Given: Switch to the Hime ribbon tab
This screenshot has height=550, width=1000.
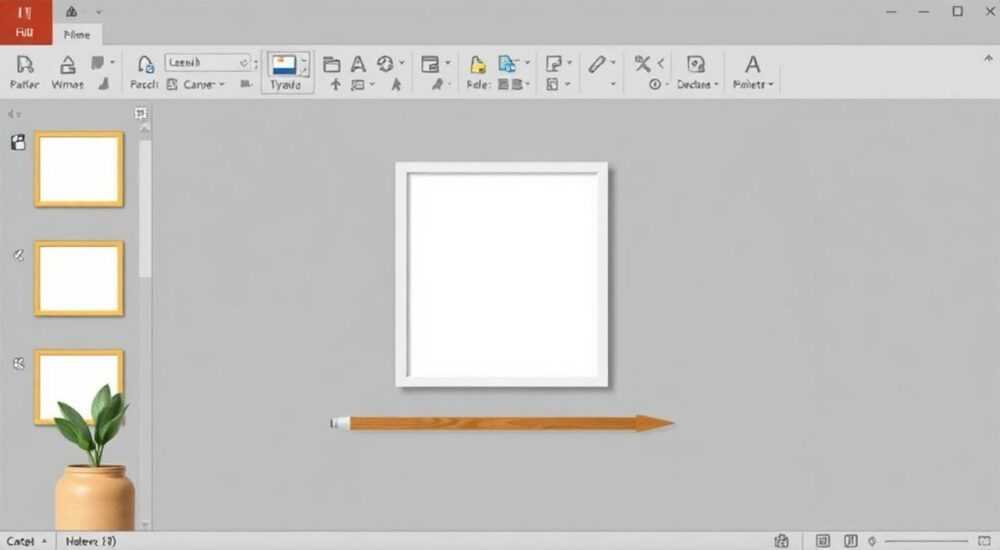Looking at the screenshot, I should click(x=77, y=34).
